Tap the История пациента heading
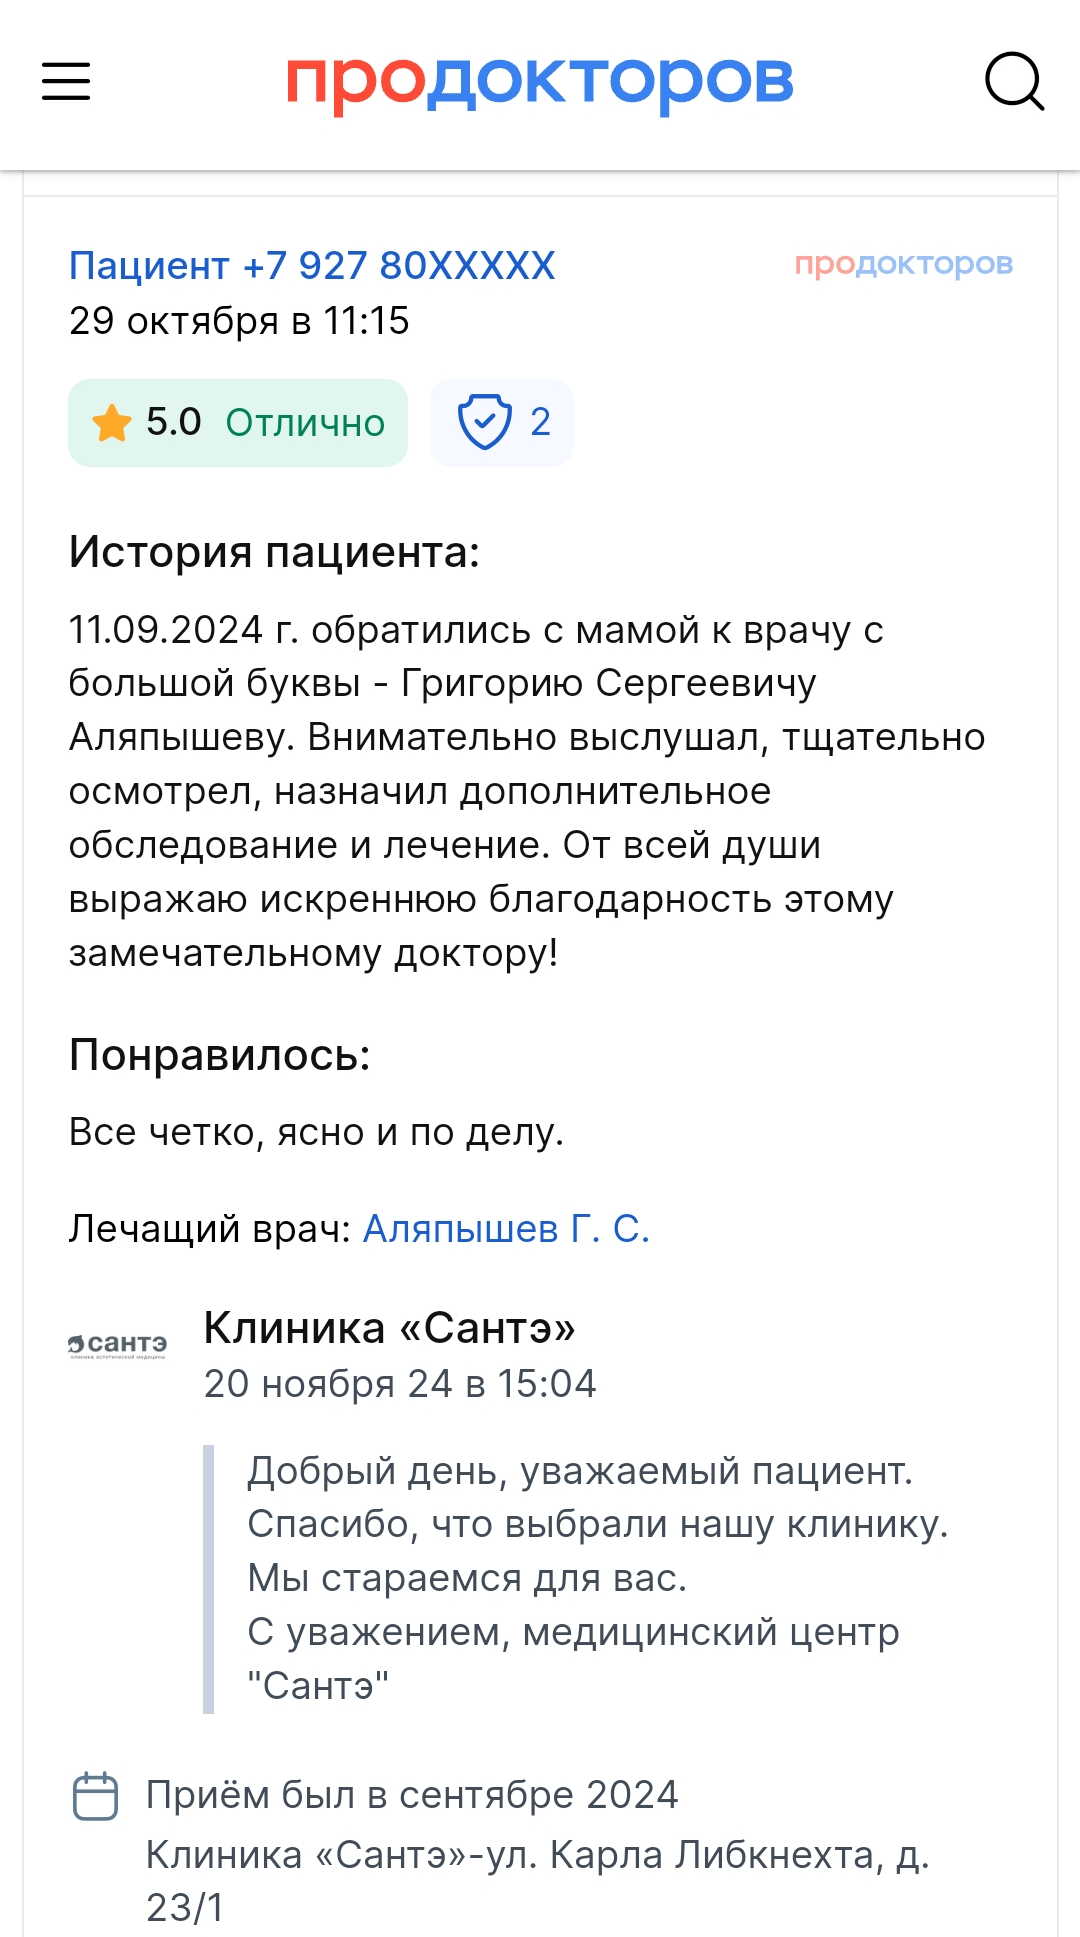This screenshot has height=1937, width=1080. (275, 552)
